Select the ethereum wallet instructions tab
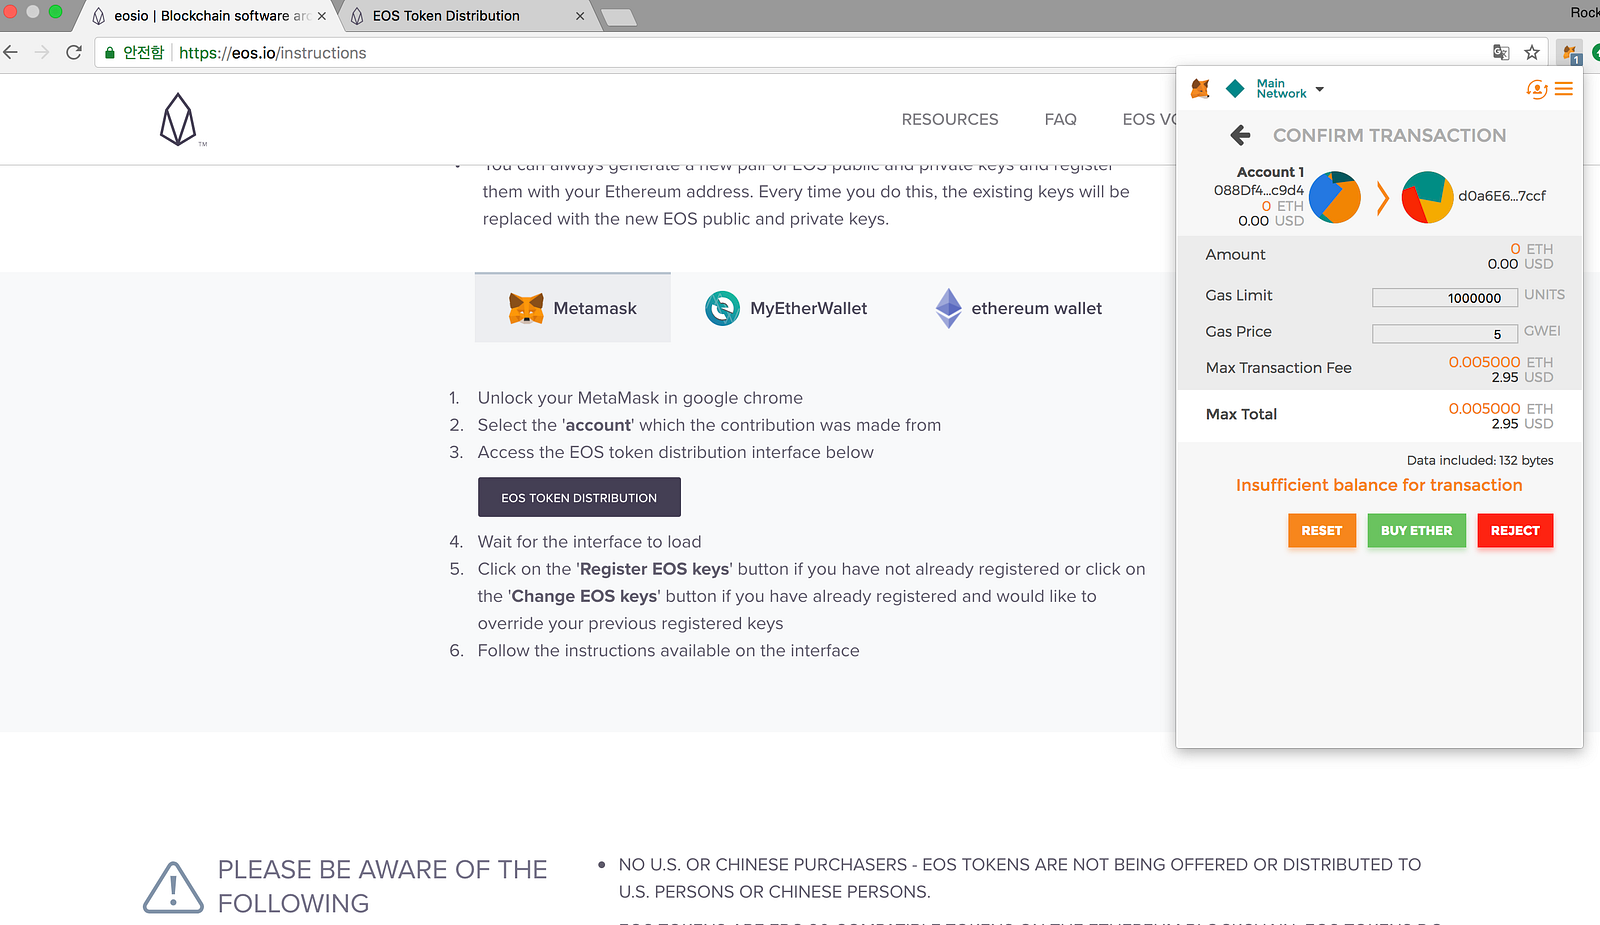Screen dimensions: 1600x925 click(1018, 308)
